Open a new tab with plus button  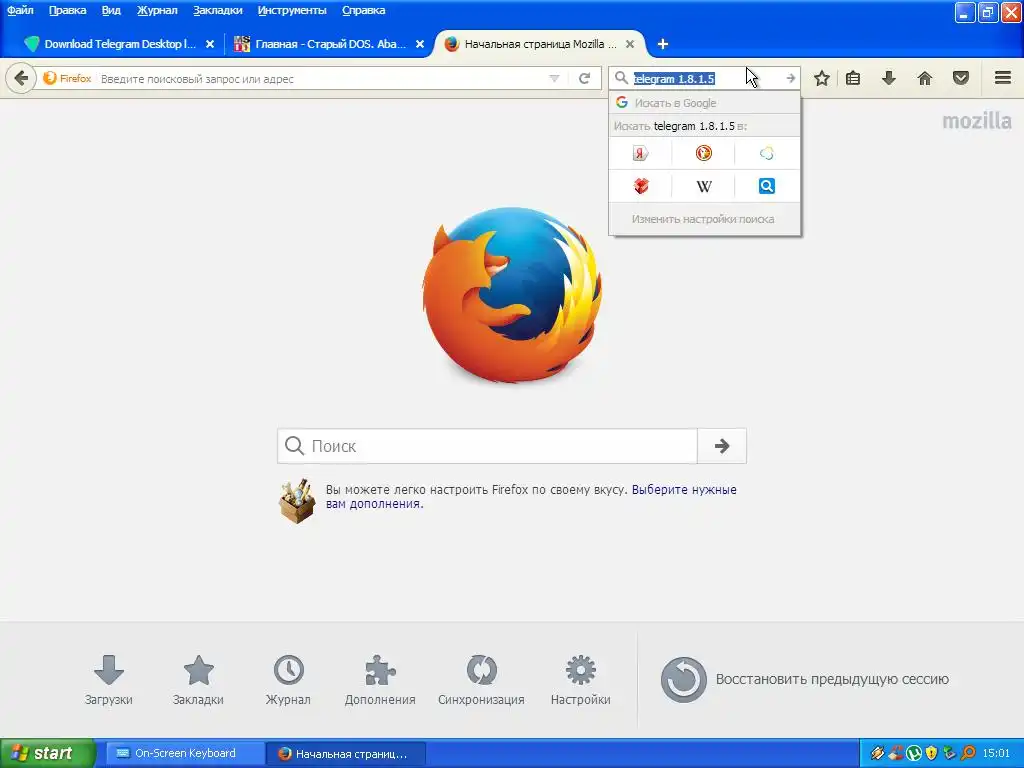(662, 44)
